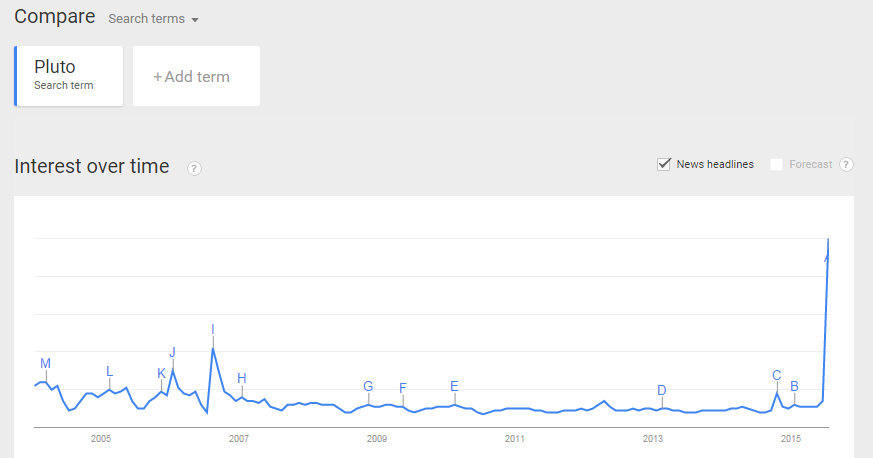Image resolution: width=873 pixels, height=458 pixels.
Task: Click headline marker C near 2015
Action: 777,376
